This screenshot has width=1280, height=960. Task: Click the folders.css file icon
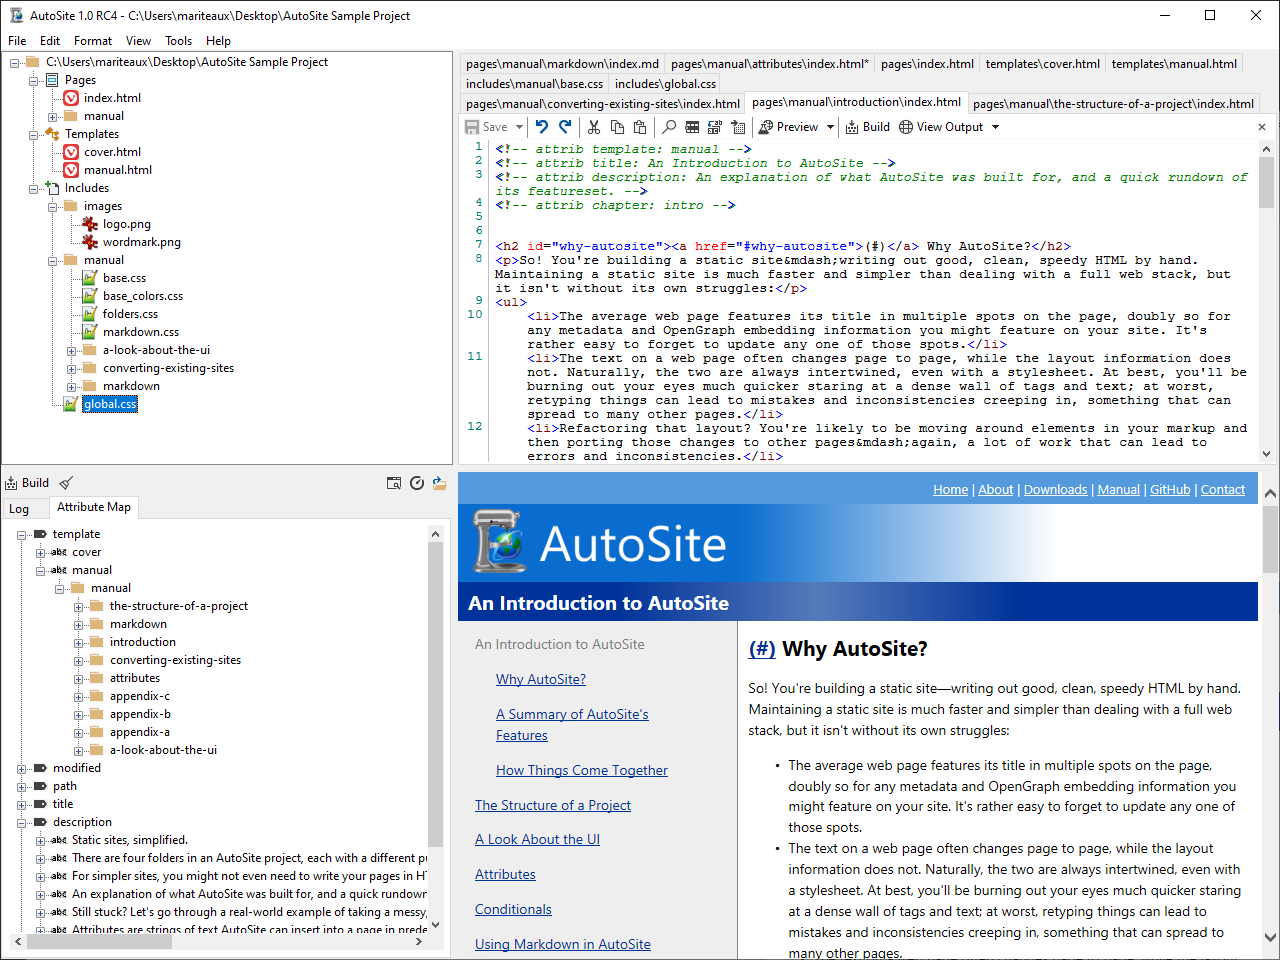pos(90,314)
